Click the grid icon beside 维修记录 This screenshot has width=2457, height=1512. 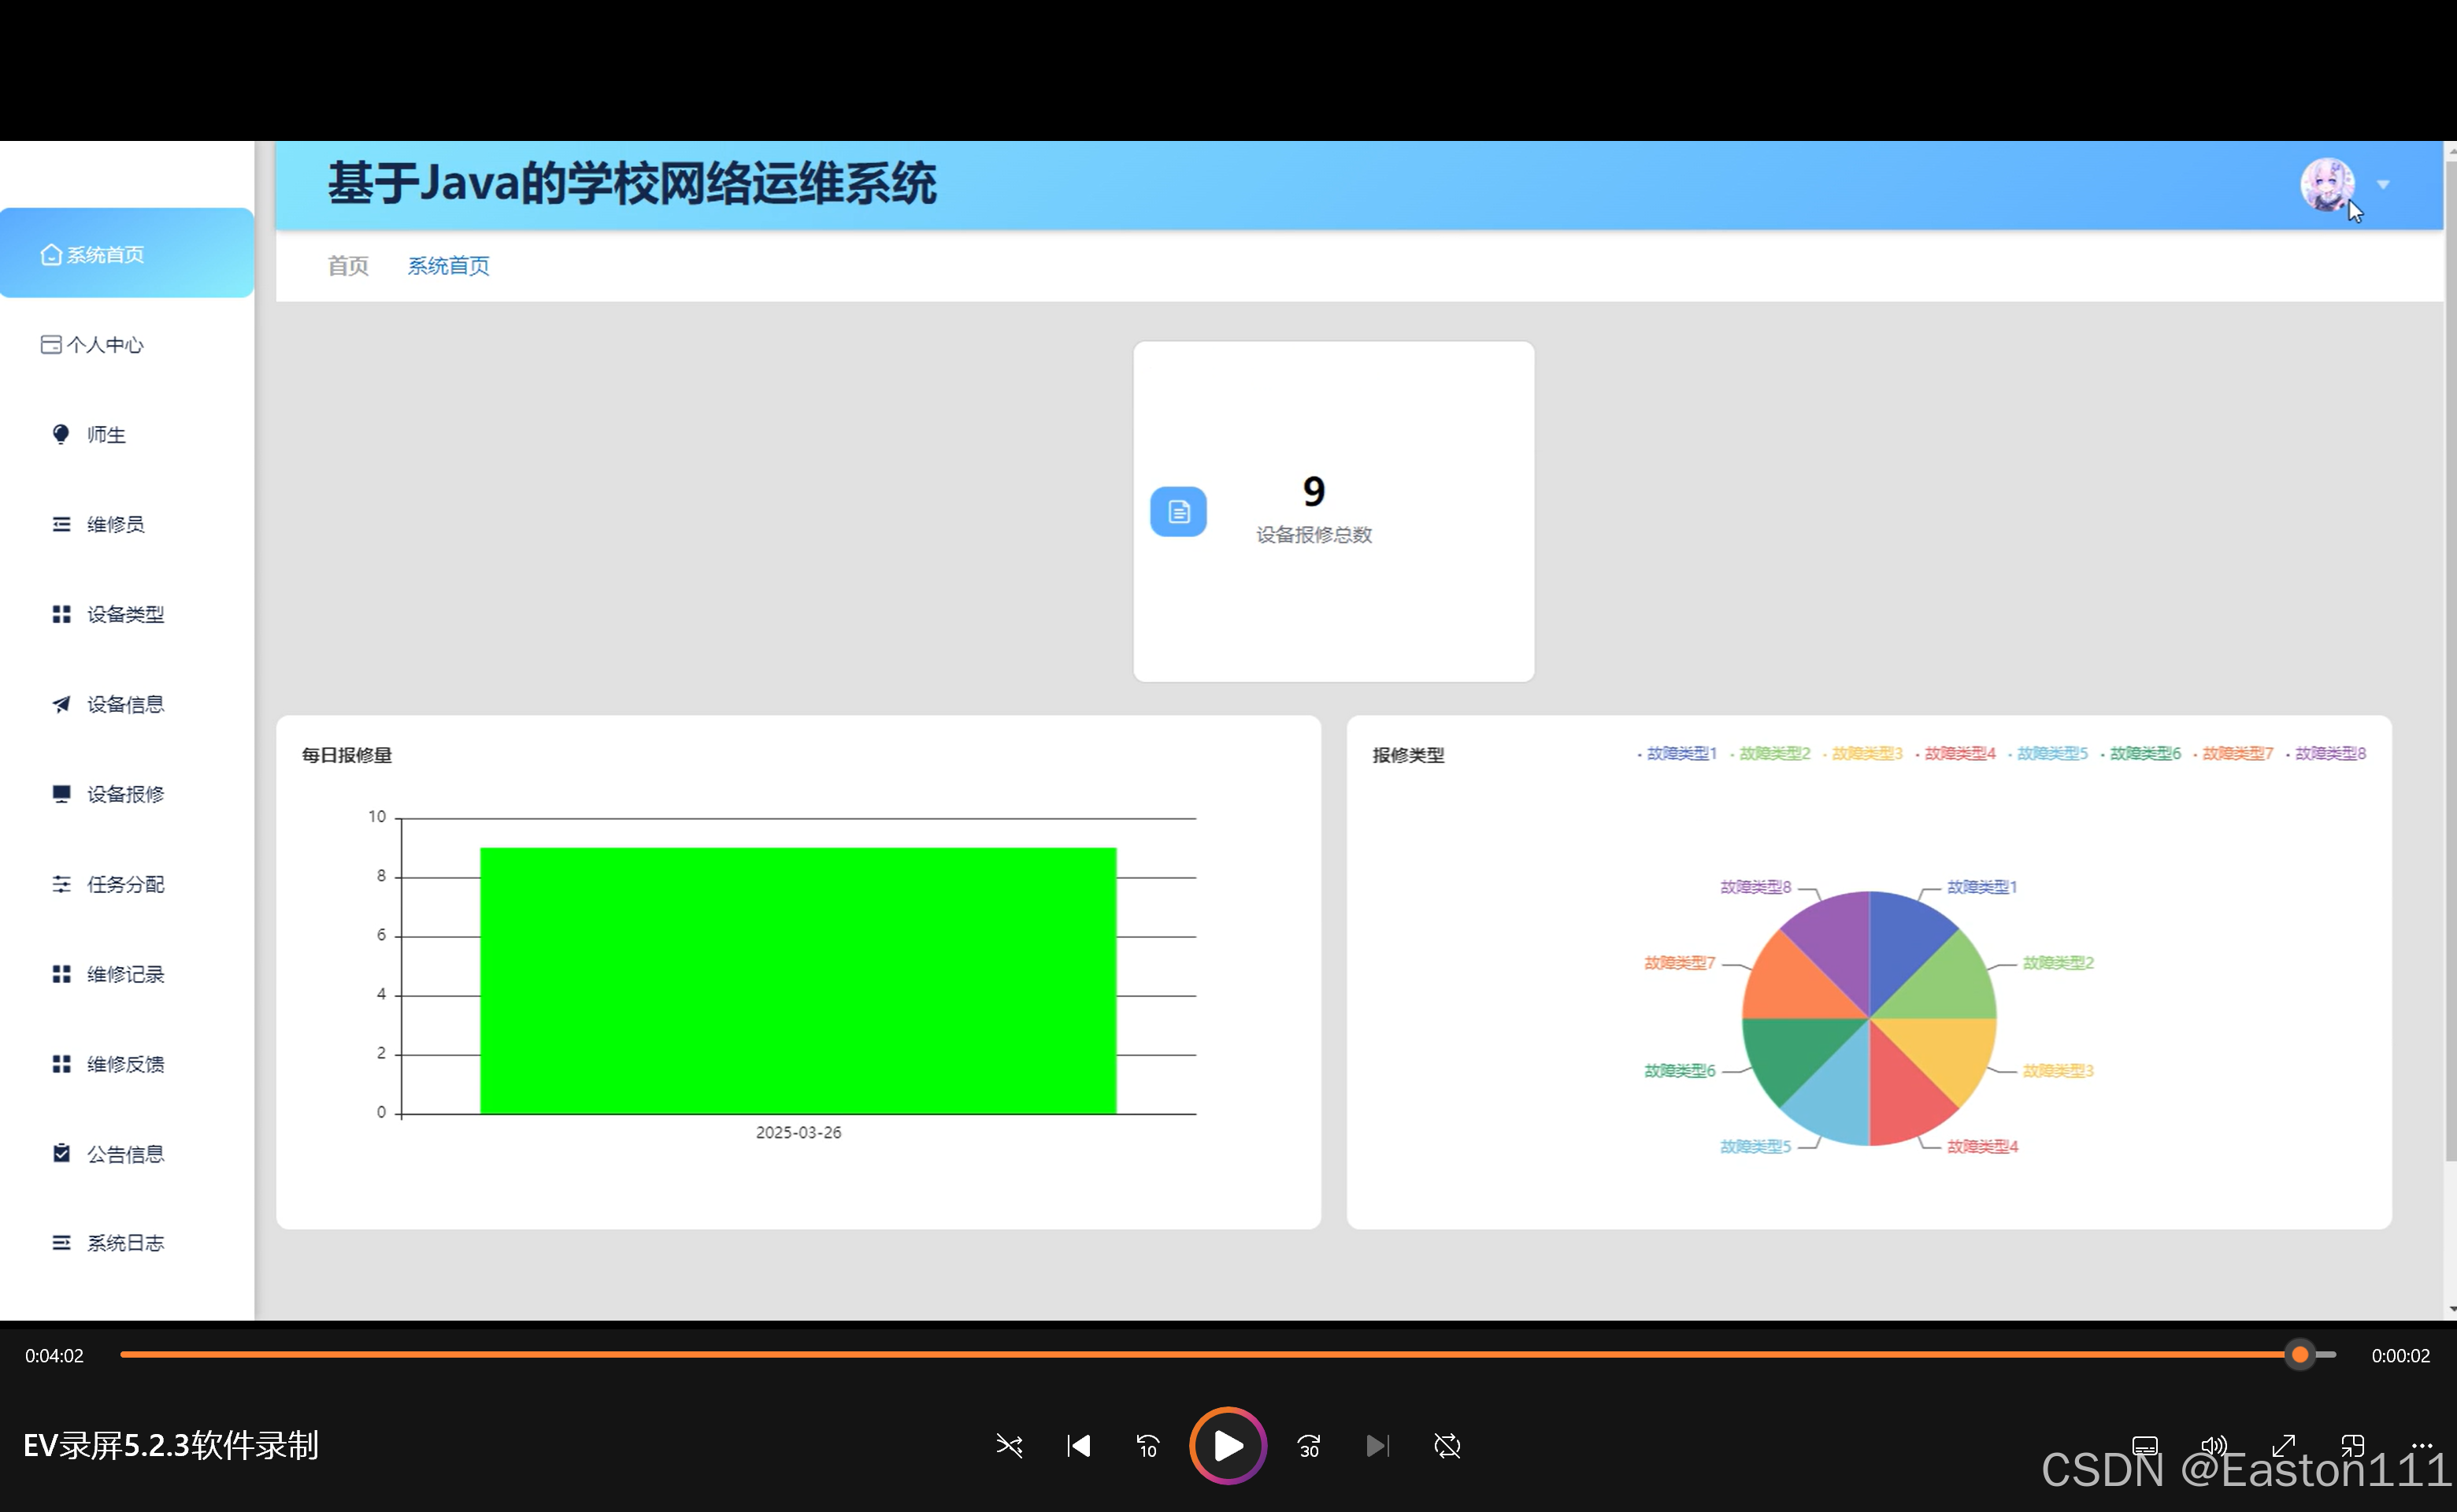(61, 974)
